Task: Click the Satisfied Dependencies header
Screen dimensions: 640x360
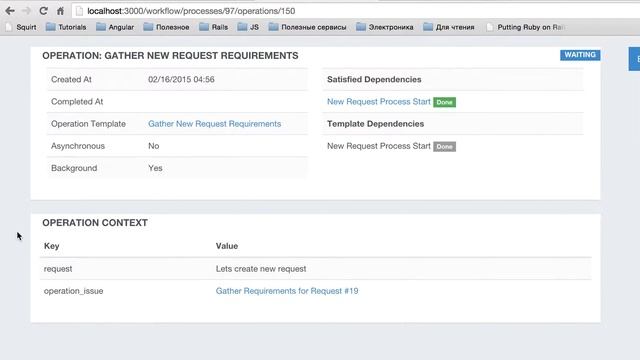Action: 374,80
